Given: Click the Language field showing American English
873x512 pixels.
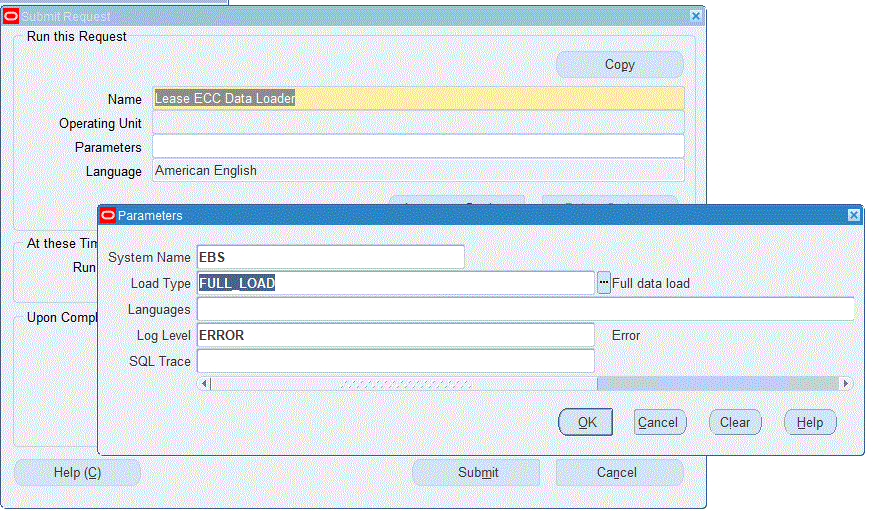Looking at the screenshot, I should [x=418, y=170].
